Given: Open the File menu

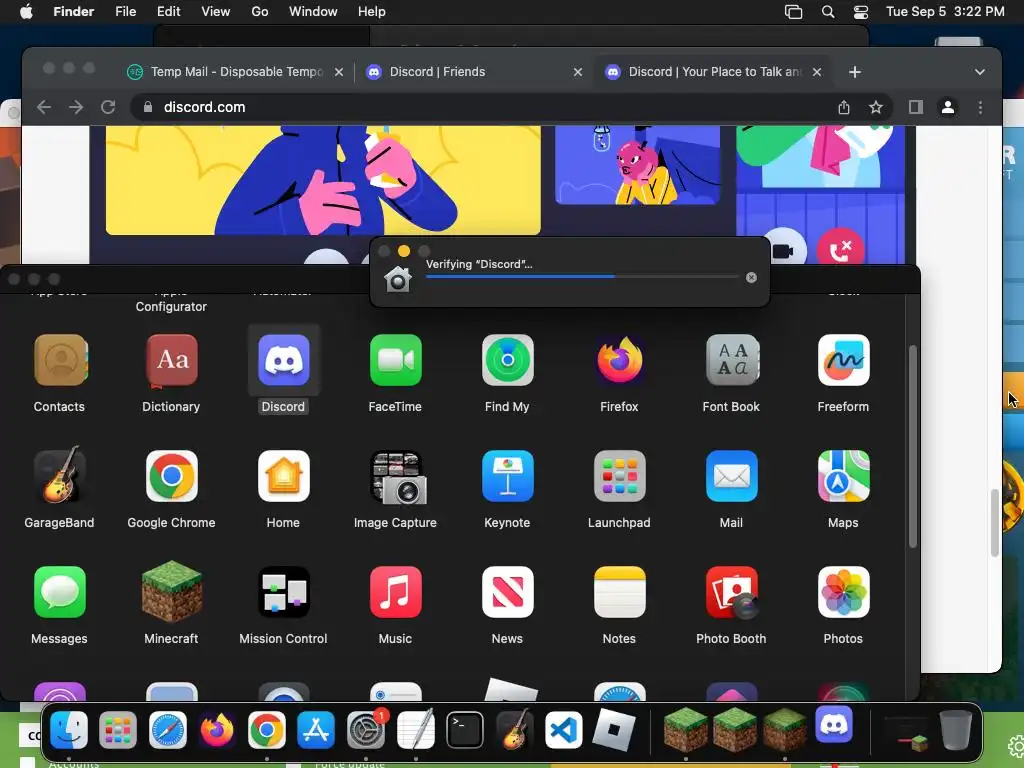Looking at the screenshot, I should click(x=125, y=12).
